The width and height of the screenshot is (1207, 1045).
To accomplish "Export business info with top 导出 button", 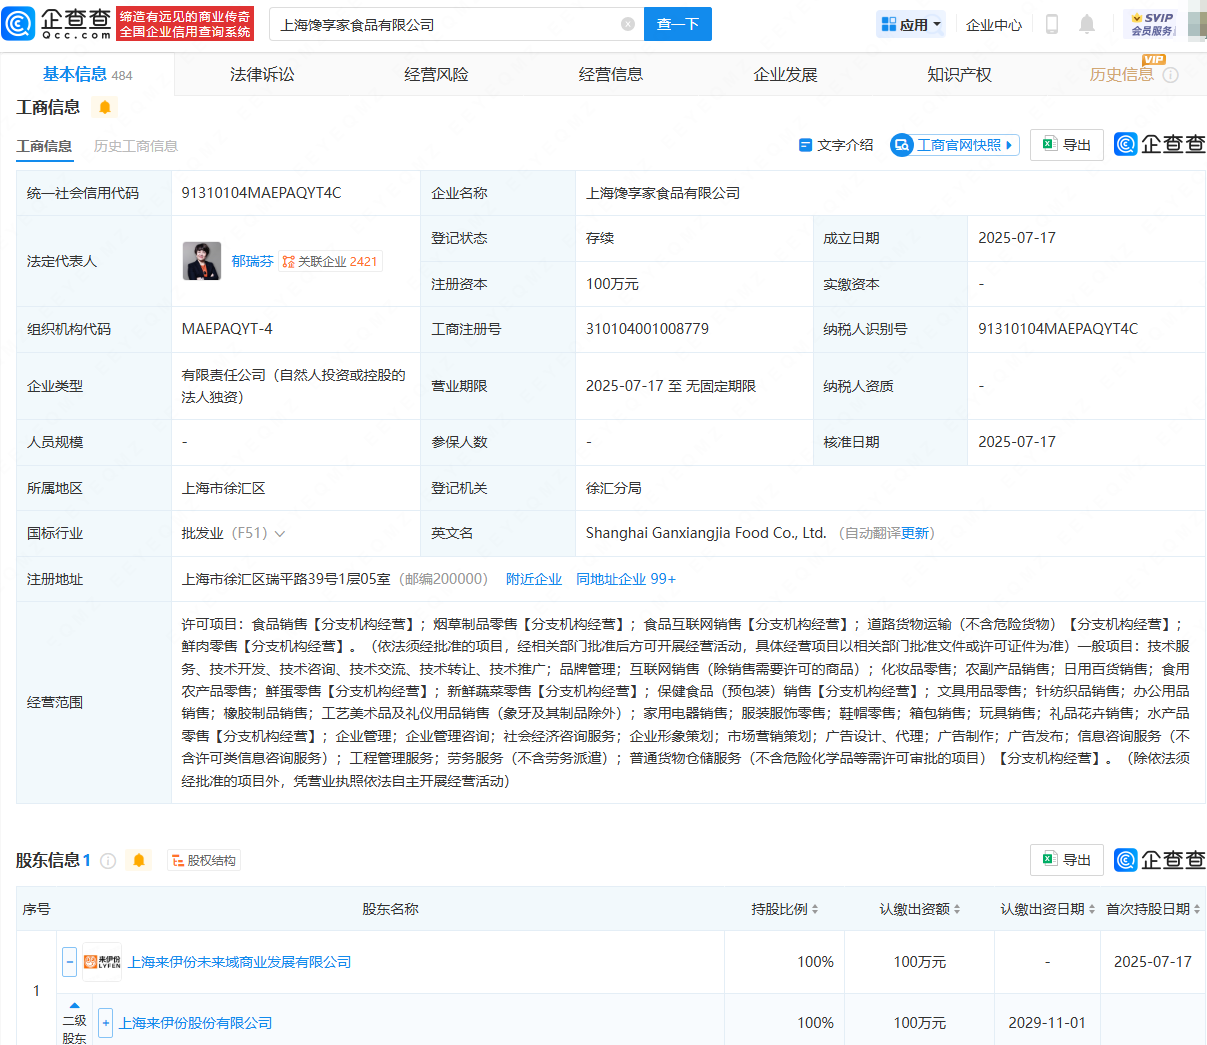I will 1067,145.
